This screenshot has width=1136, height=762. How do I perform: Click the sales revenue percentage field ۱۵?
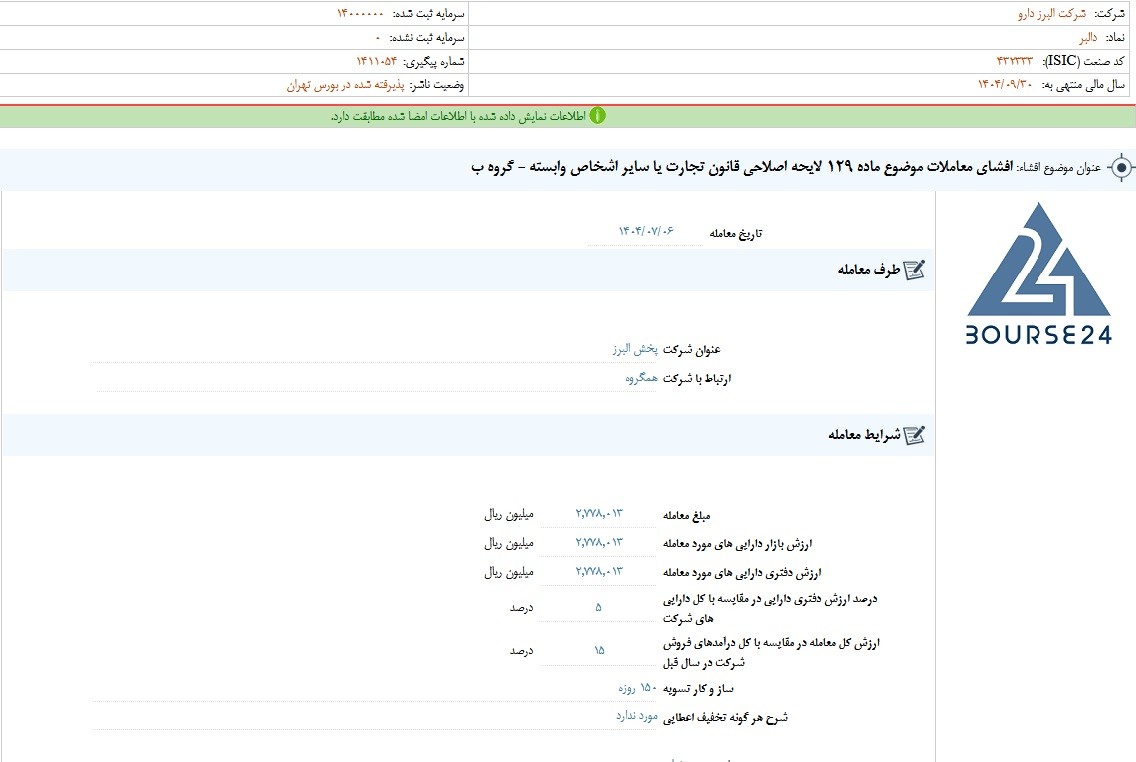598,650
